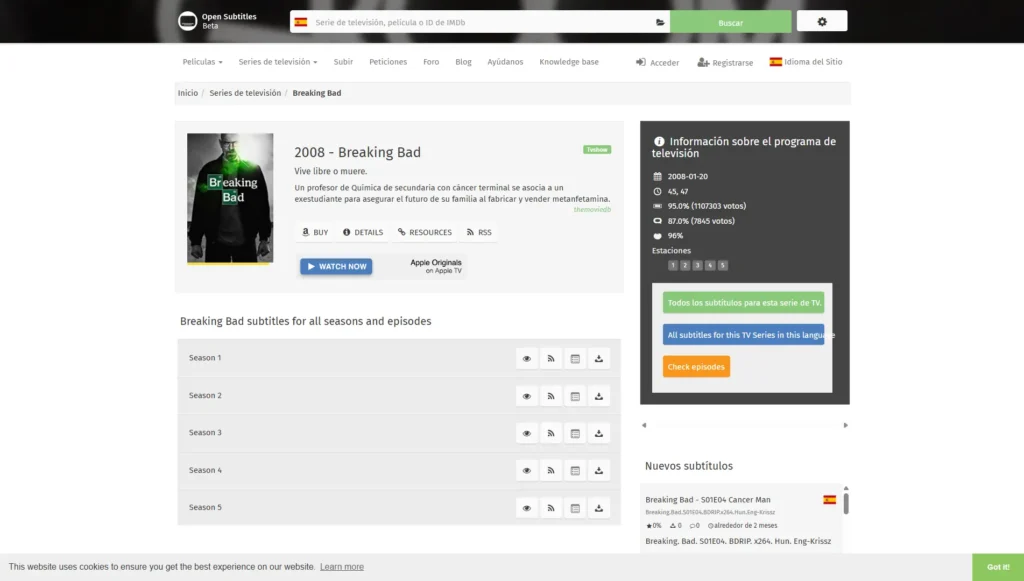Expand the Series de televisión dropdown
Screen dimensions: 1024x581
(278, 62)
